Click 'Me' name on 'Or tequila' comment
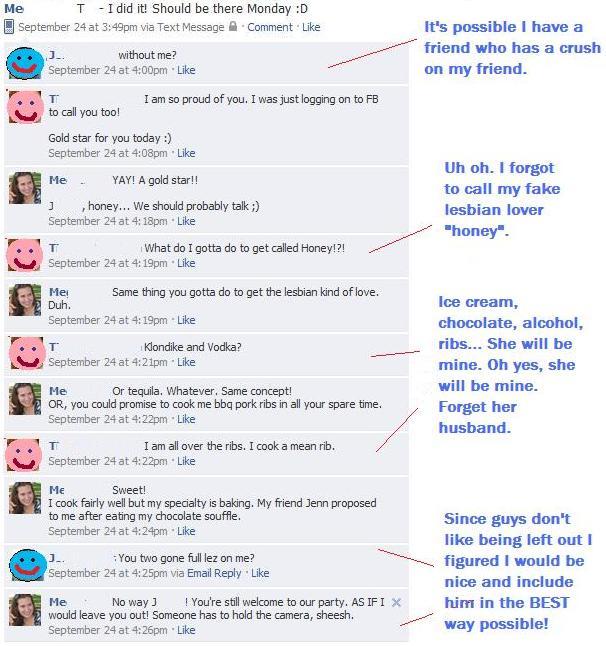 click(58, 391)
